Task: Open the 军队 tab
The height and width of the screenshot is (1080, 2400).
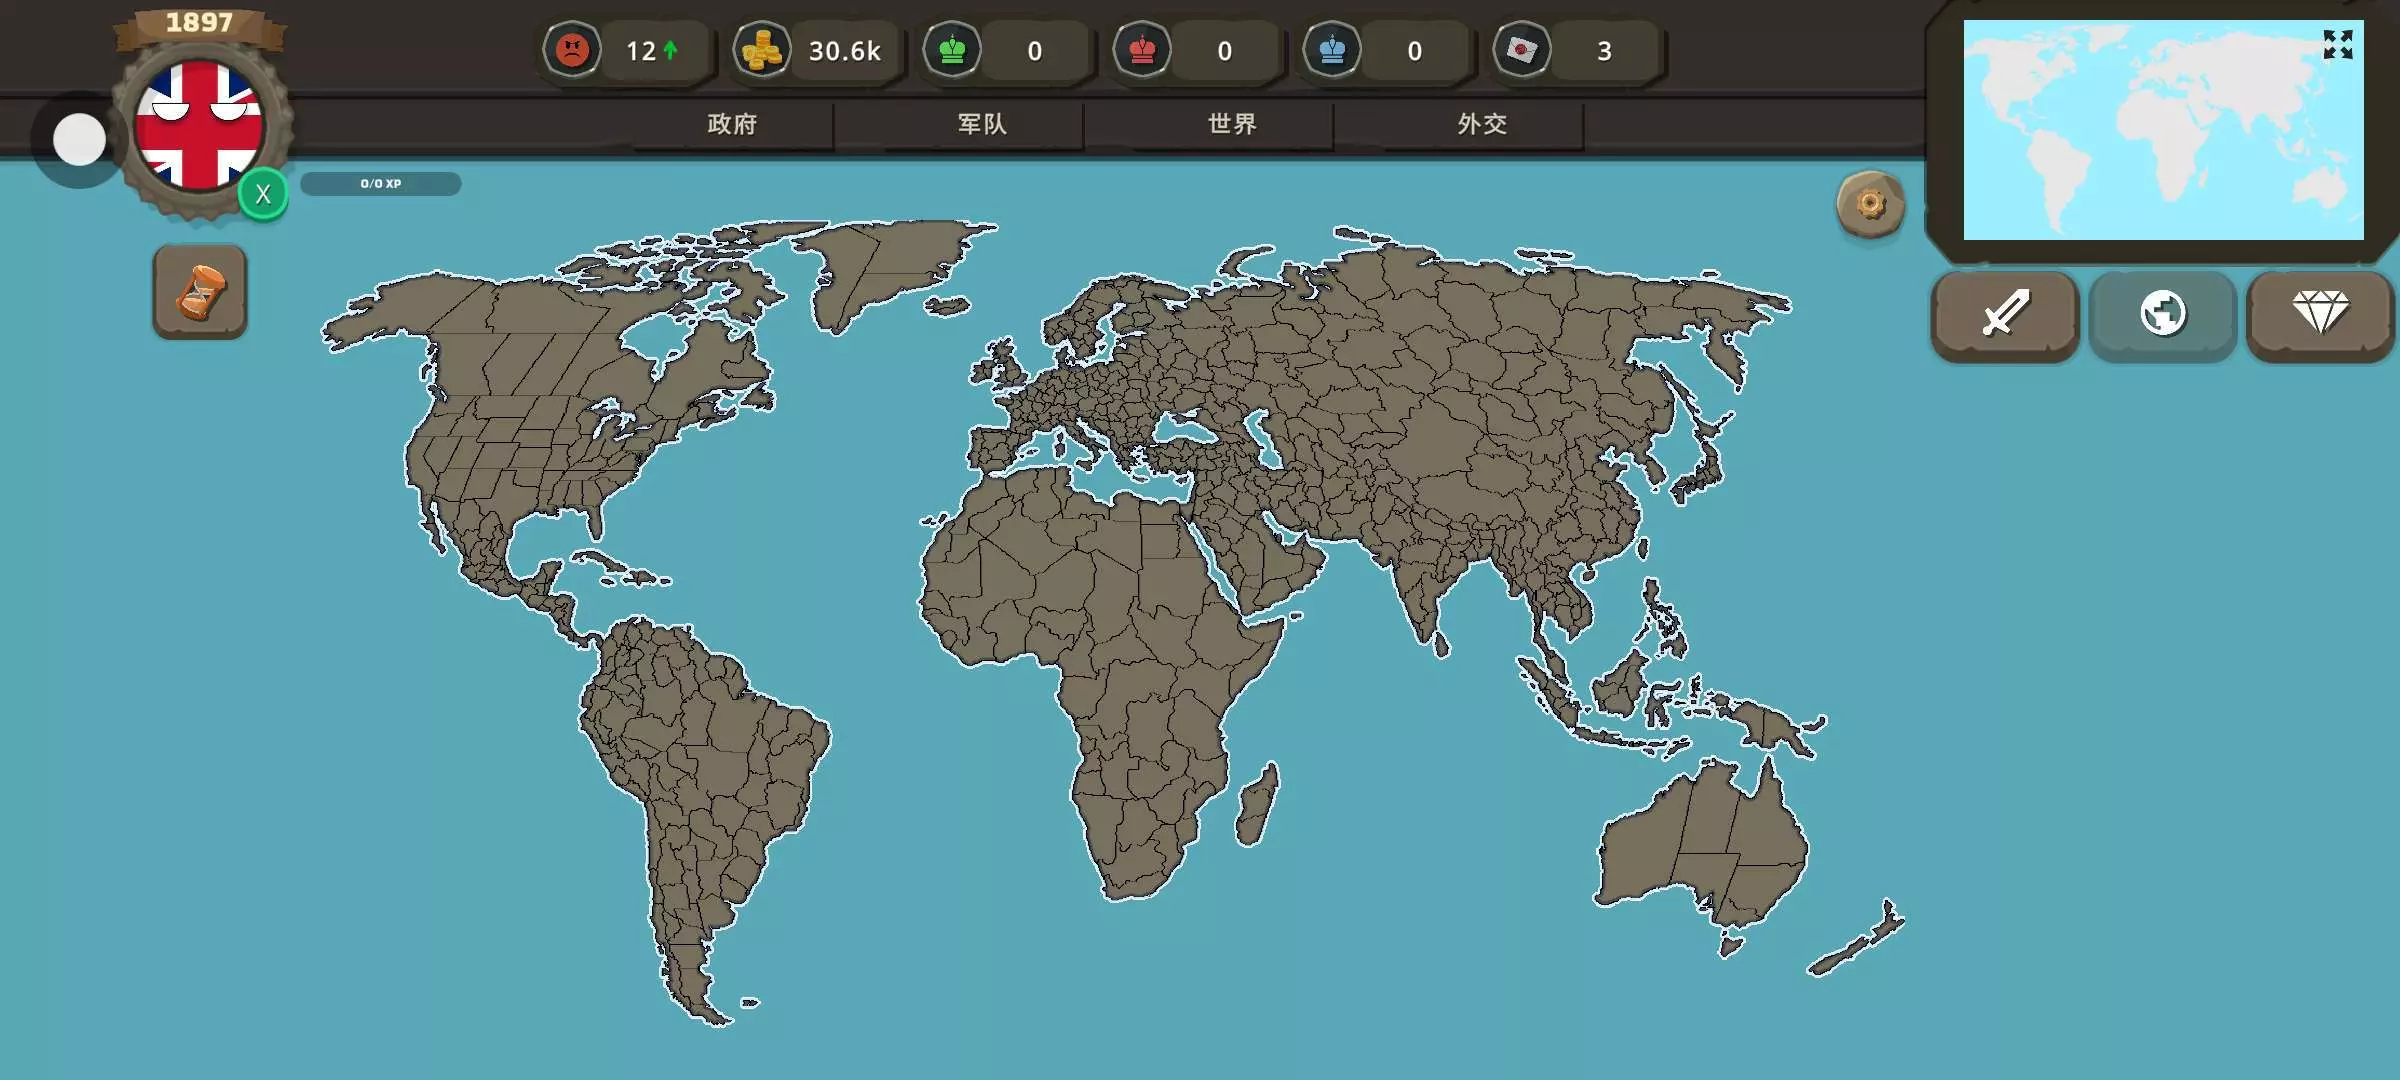Action: 982,124
